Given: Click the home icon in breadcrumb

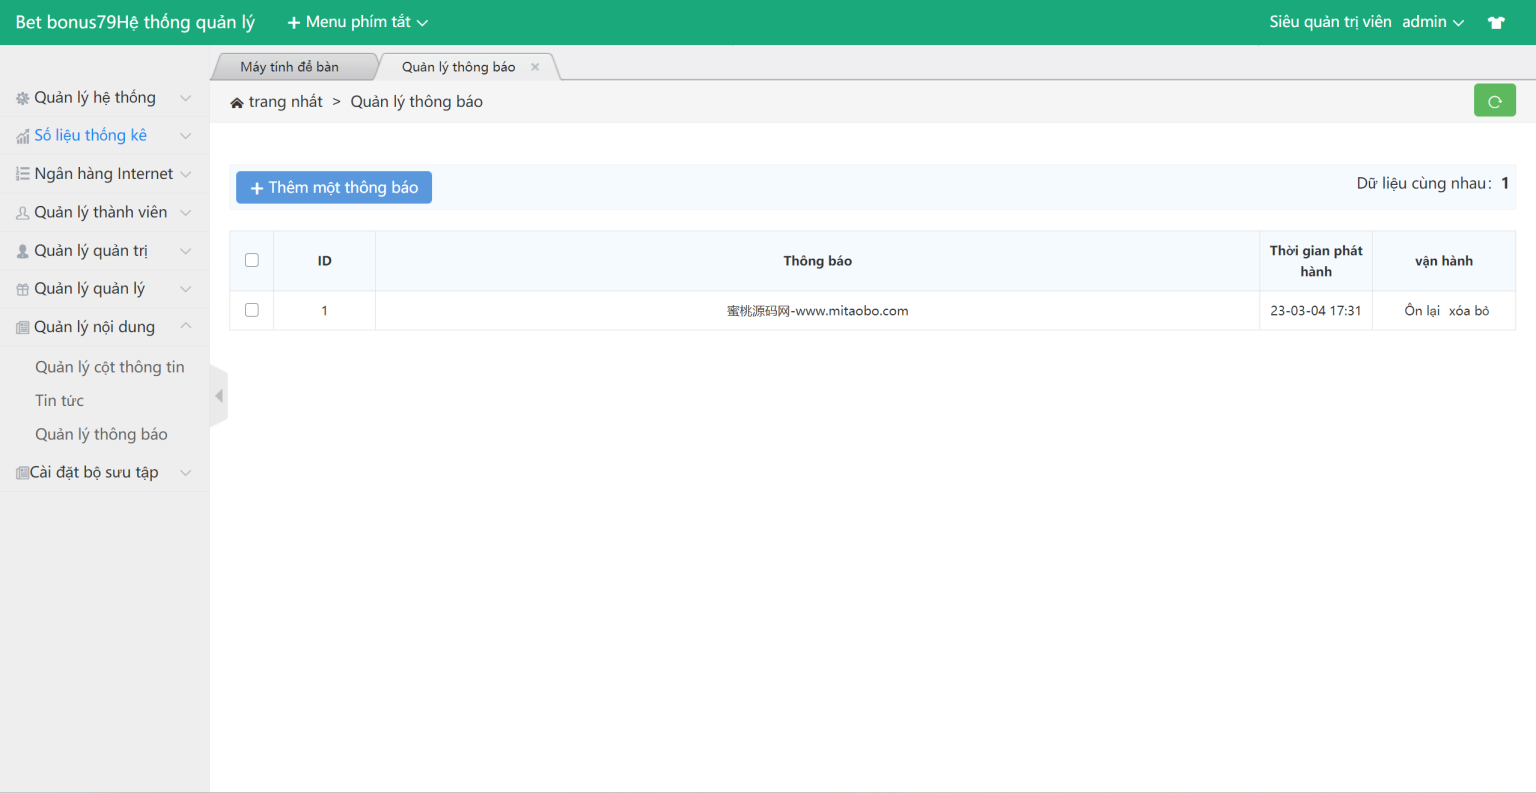Looking at the screenshot, I should point(237,103).
